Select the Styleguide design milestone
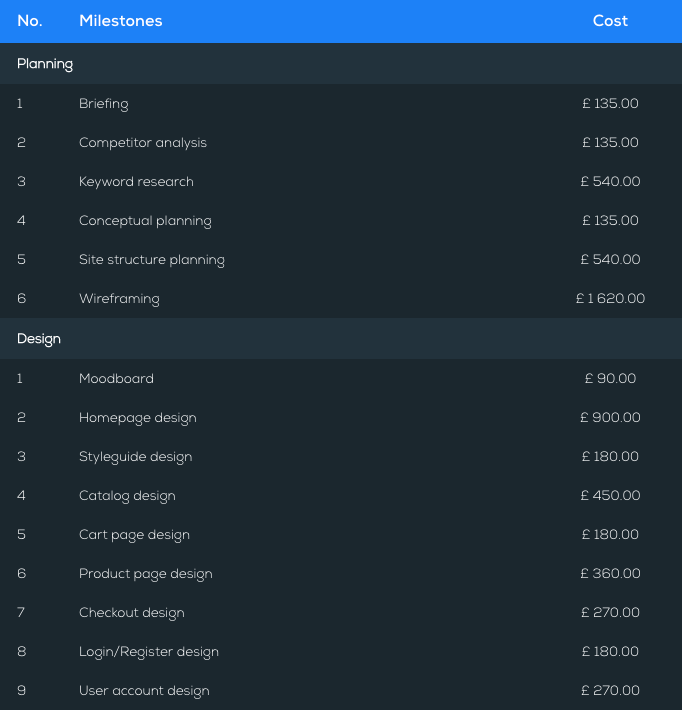This screenshot has height=710, width=682. 135,457
